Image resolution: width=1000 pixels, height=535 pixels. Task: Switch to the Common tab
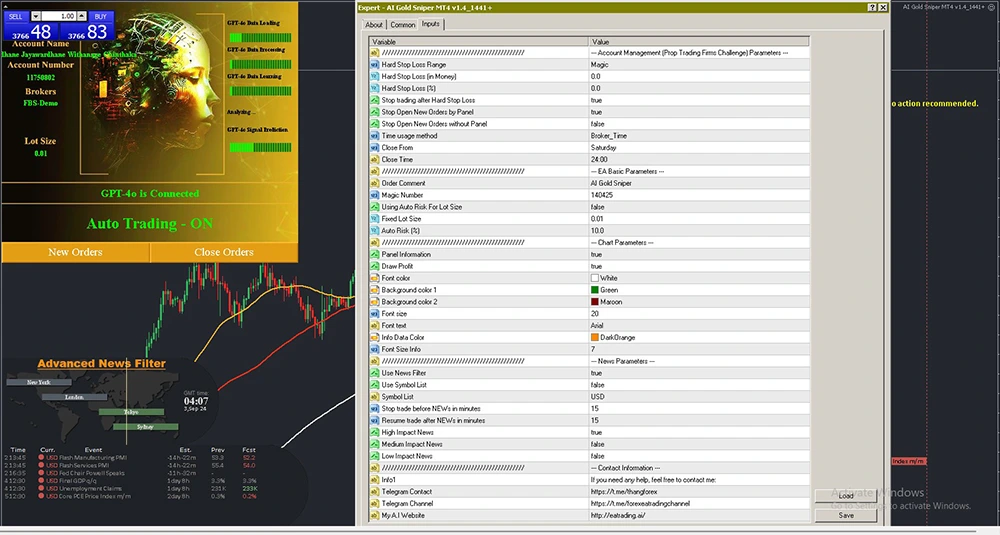pos(403,24)
